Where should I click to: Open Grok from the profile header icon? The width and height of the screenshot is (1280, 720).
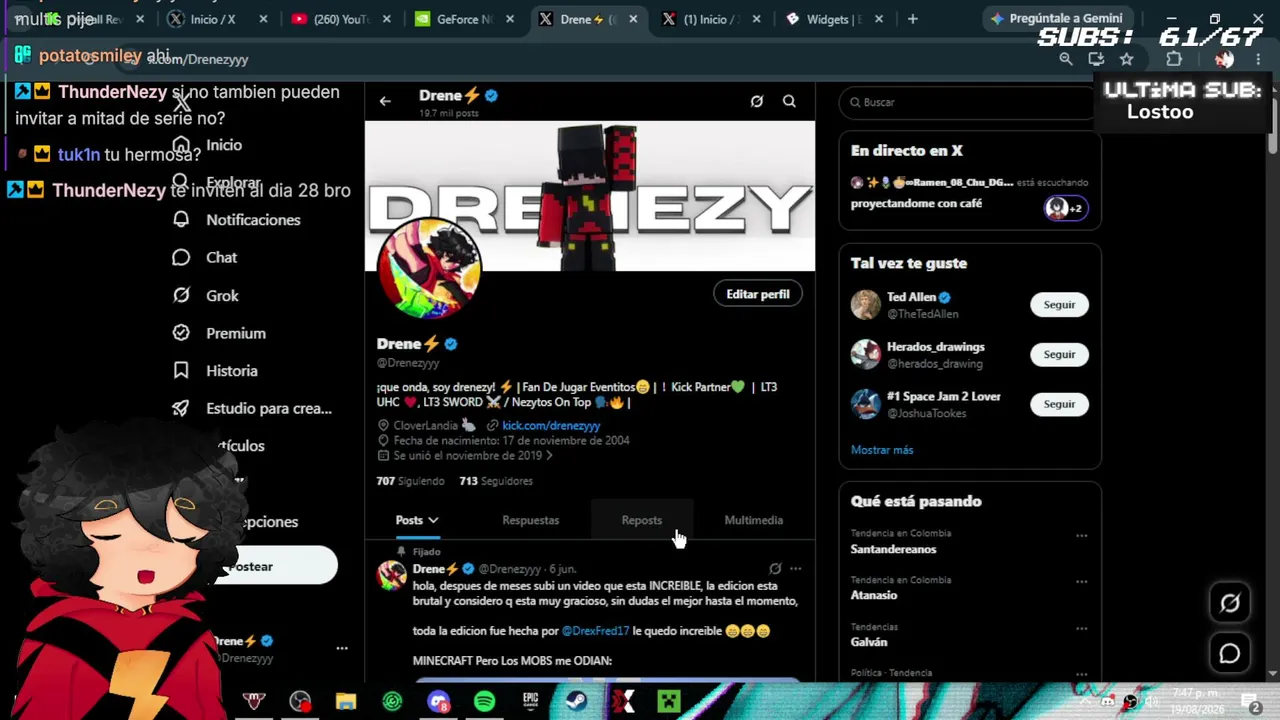tap(757, 101)
